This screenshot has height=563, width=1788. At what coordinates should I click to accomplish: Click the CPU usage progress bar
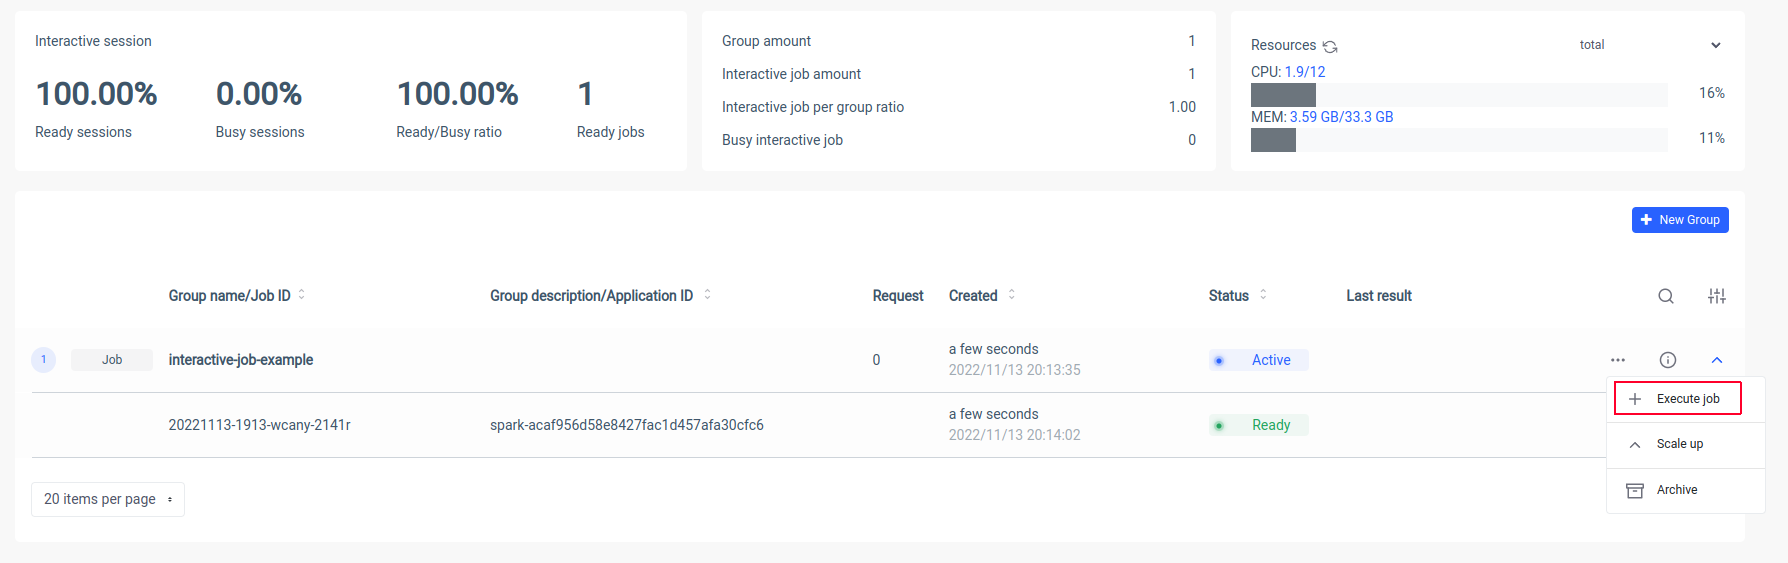click(1459, 95)
